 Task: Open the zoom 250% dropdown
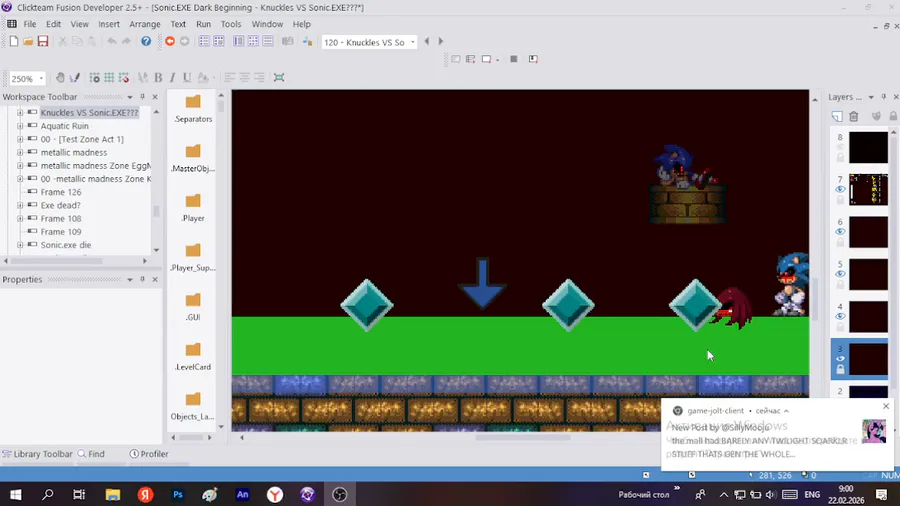41,78
